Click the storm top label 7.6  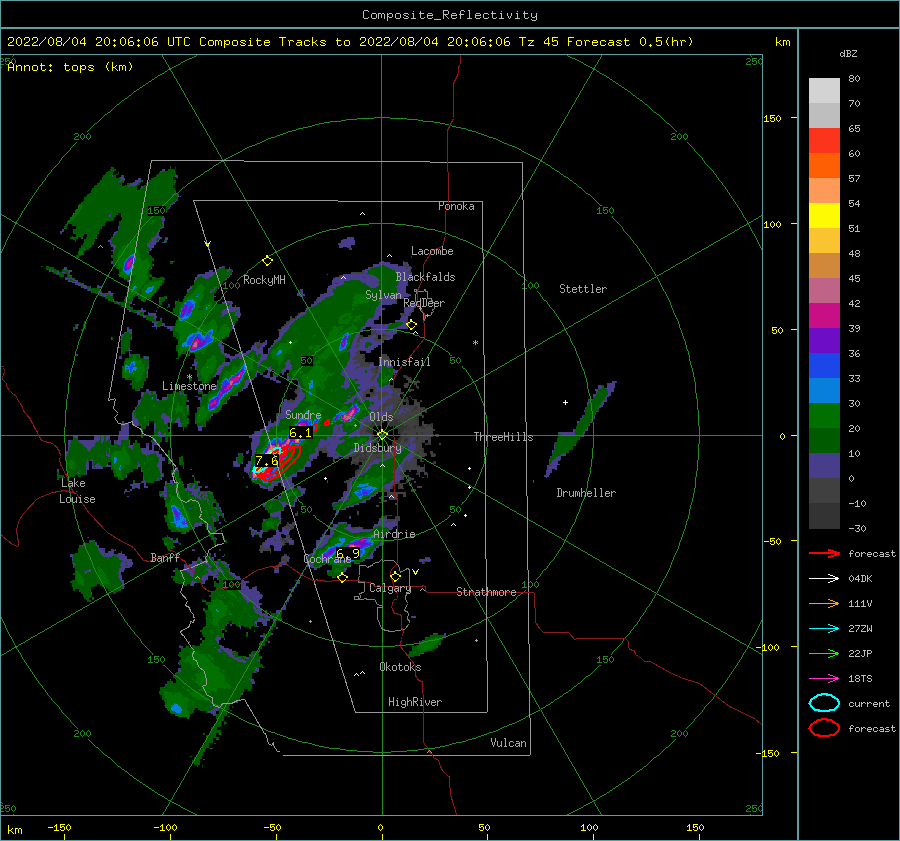(266, 460)
